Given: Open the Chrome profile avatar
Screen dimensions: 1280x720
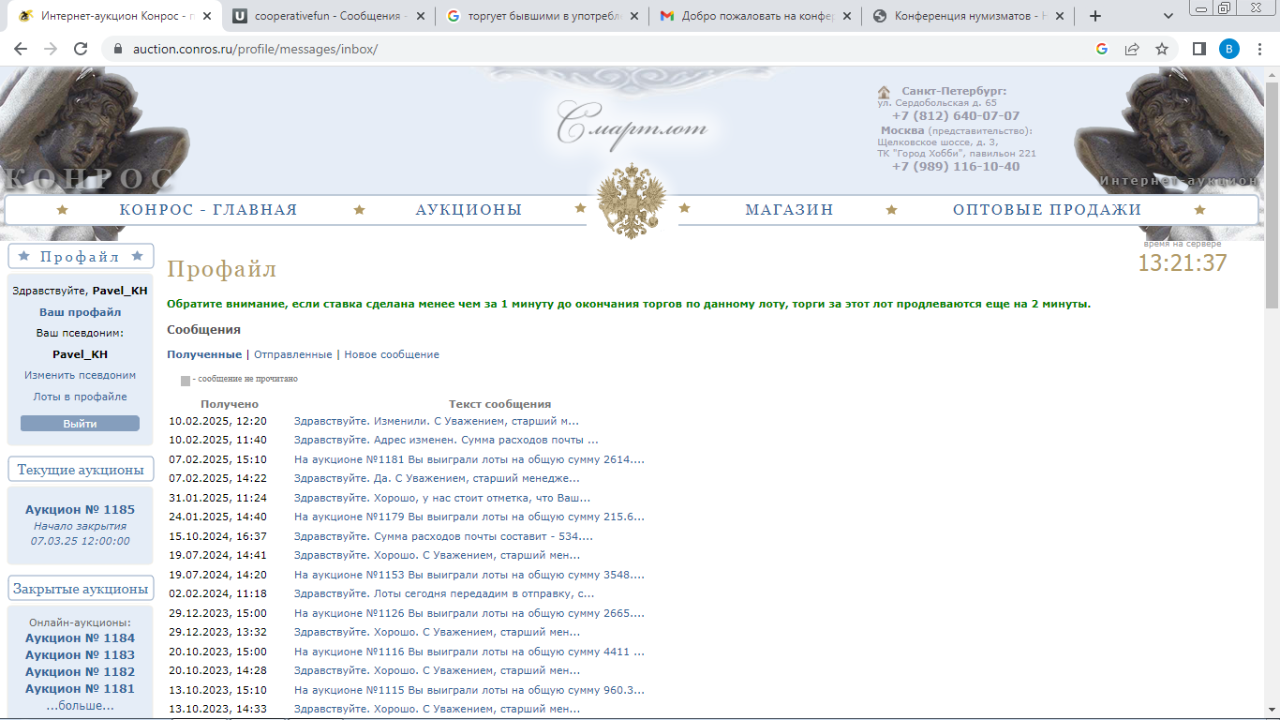Looking at the screenshot, I should coord(1229,49).
